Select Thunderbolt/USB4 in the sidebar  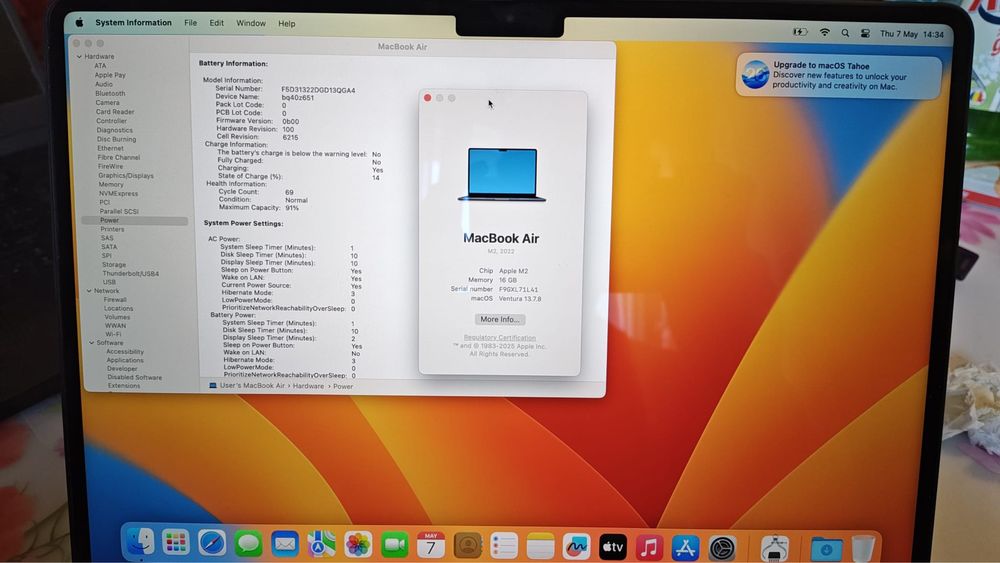click(131, 274)
